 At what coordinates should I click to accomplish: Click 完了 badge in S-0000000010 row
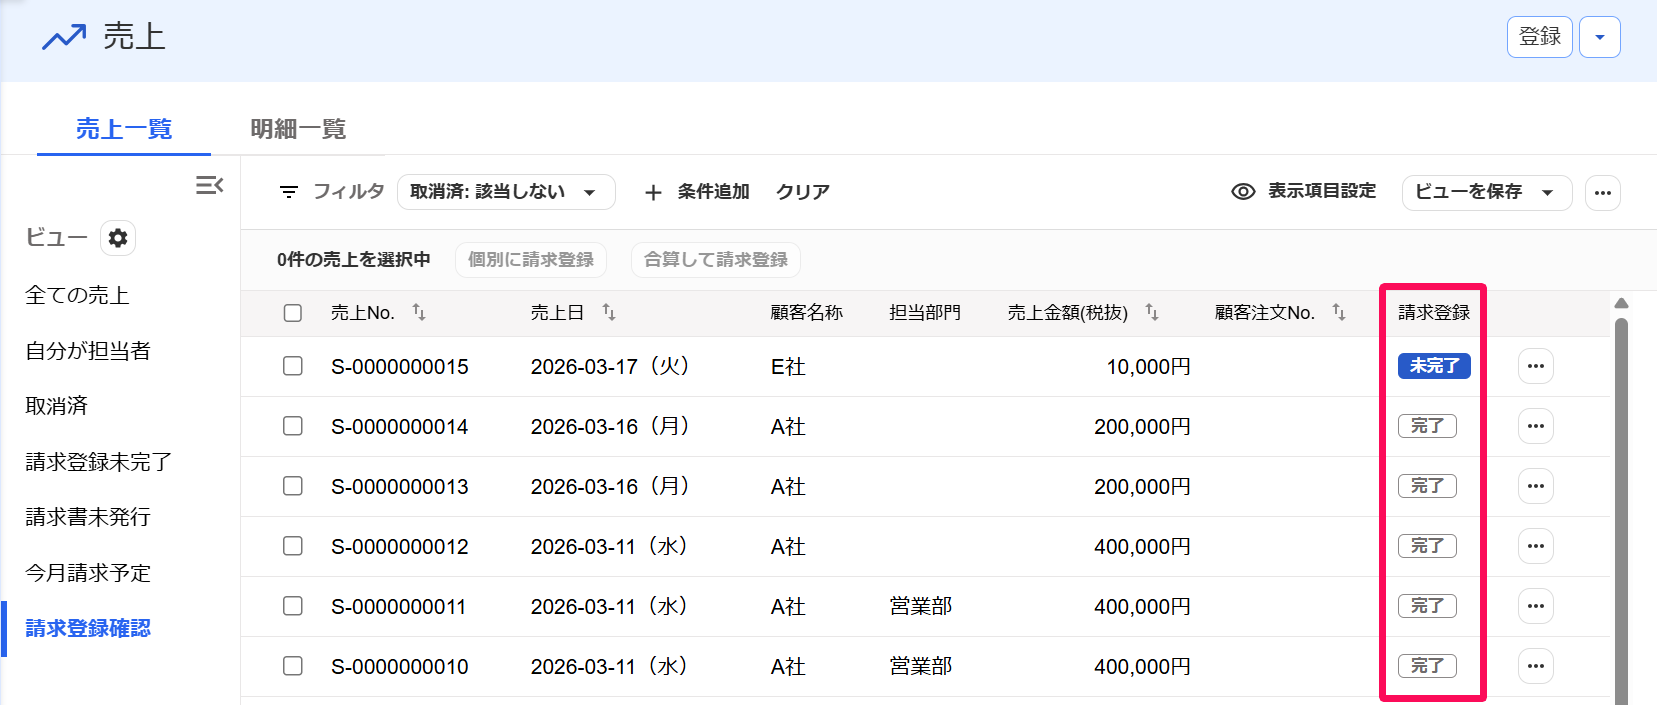coord(1427,666)
